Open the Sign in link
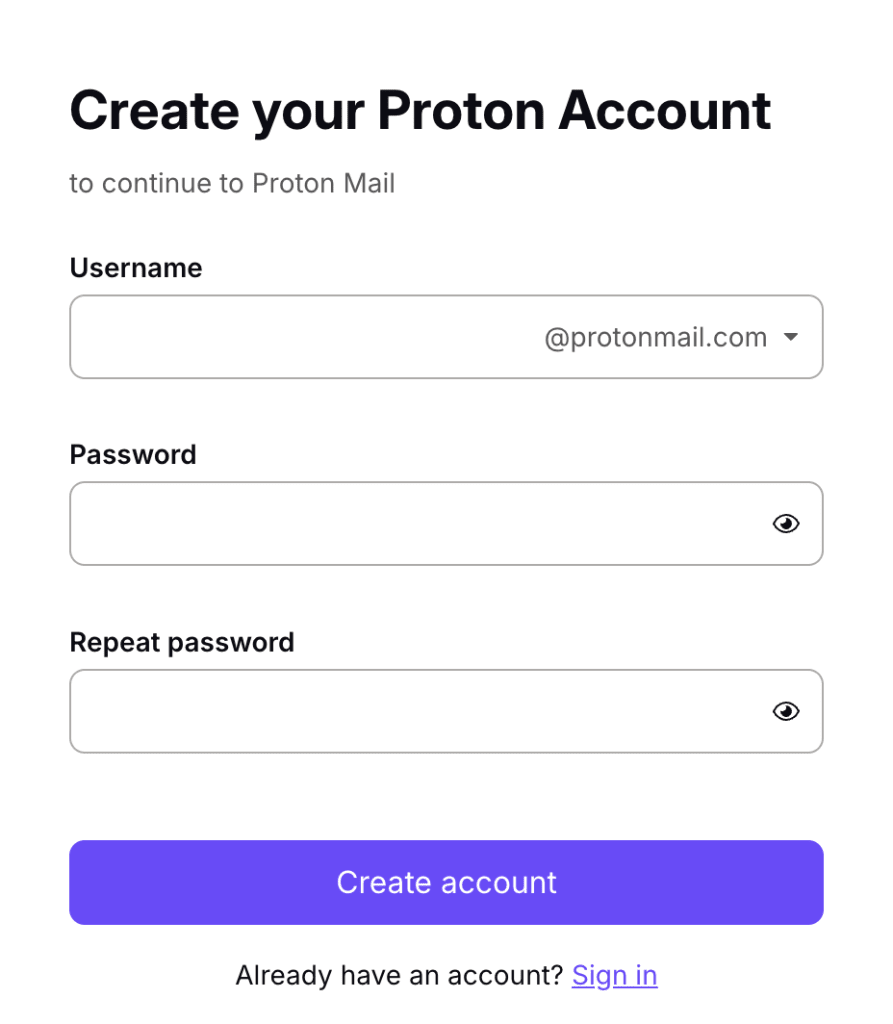The width and height of the screenshot is (893, 1024). tap(614, 975)
